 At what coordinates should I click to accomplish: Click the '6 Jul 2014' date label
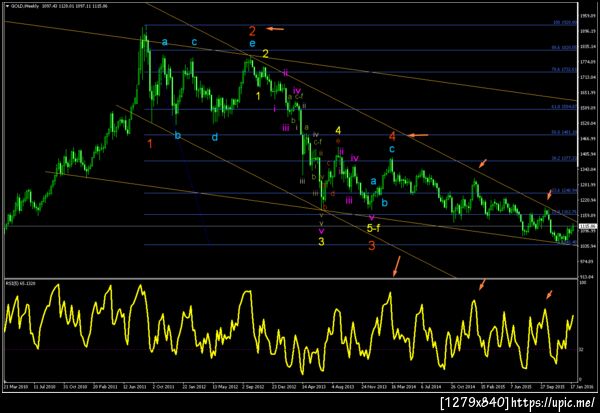click(431, 387)
